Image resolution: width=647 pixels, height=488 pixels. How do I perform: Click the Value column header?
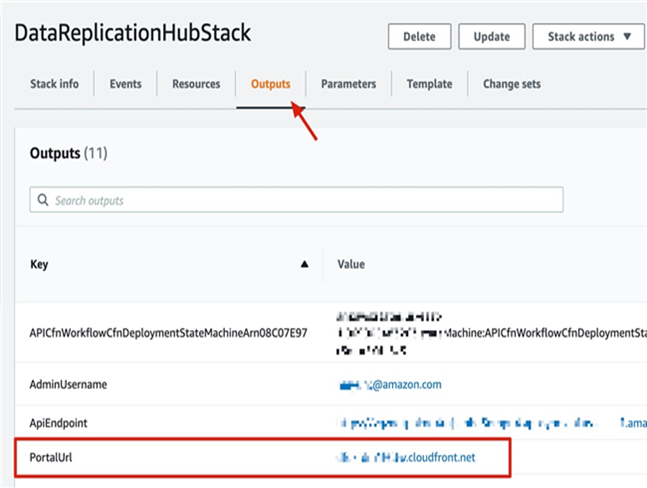coord(351,264)
